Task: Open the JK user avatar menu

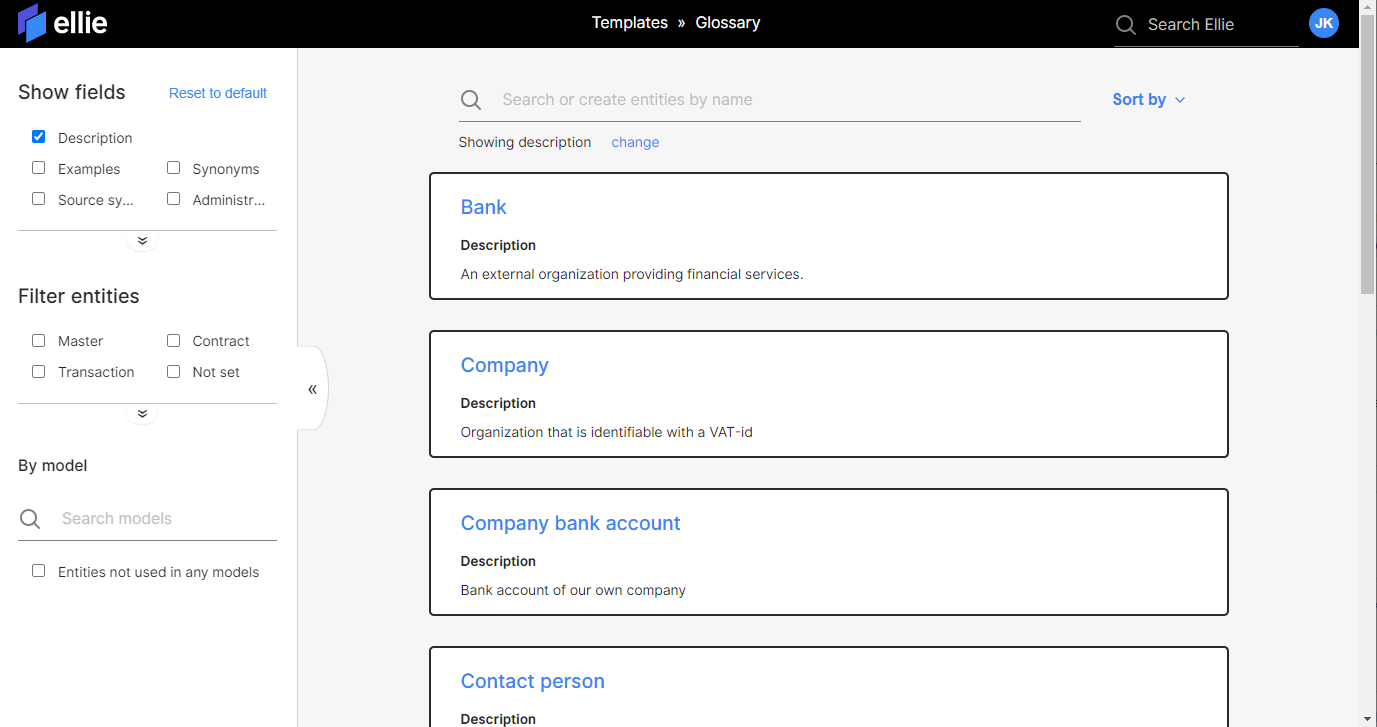Action: point(1323,23)
